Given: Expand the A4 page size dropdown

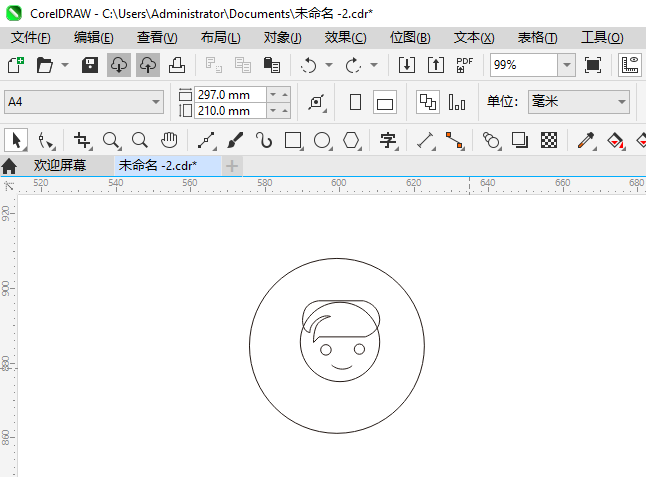Looking at the screenshot, I should 155,102.
